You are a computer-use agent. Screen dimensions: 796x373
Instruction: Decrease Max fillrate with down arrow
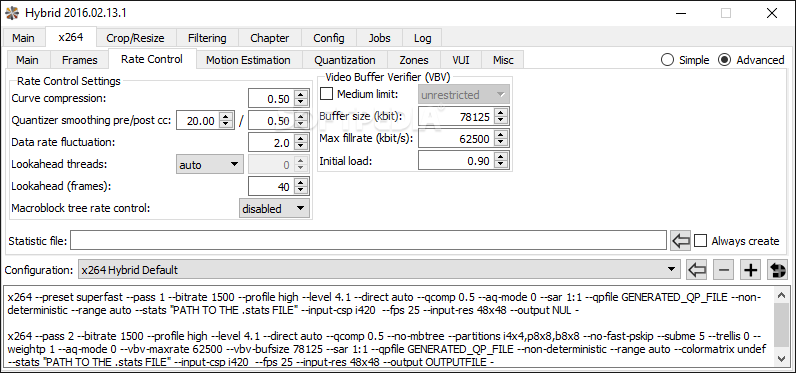(501, 143)
